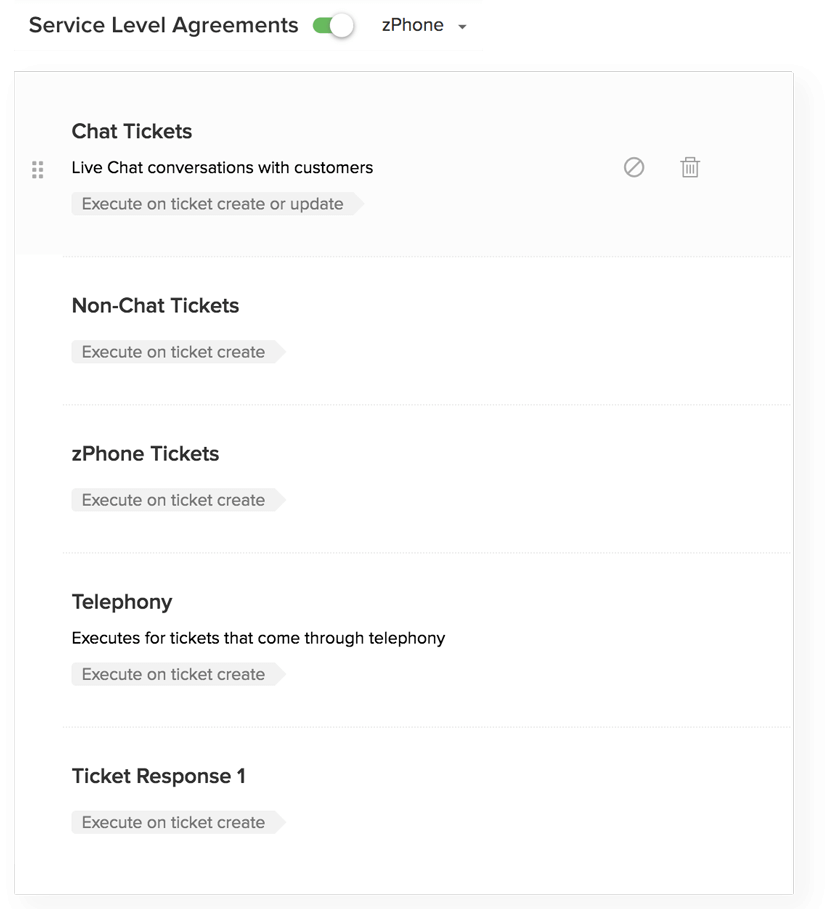Click the drag handle beside Chat Tickets

click(x=38, y=169)
